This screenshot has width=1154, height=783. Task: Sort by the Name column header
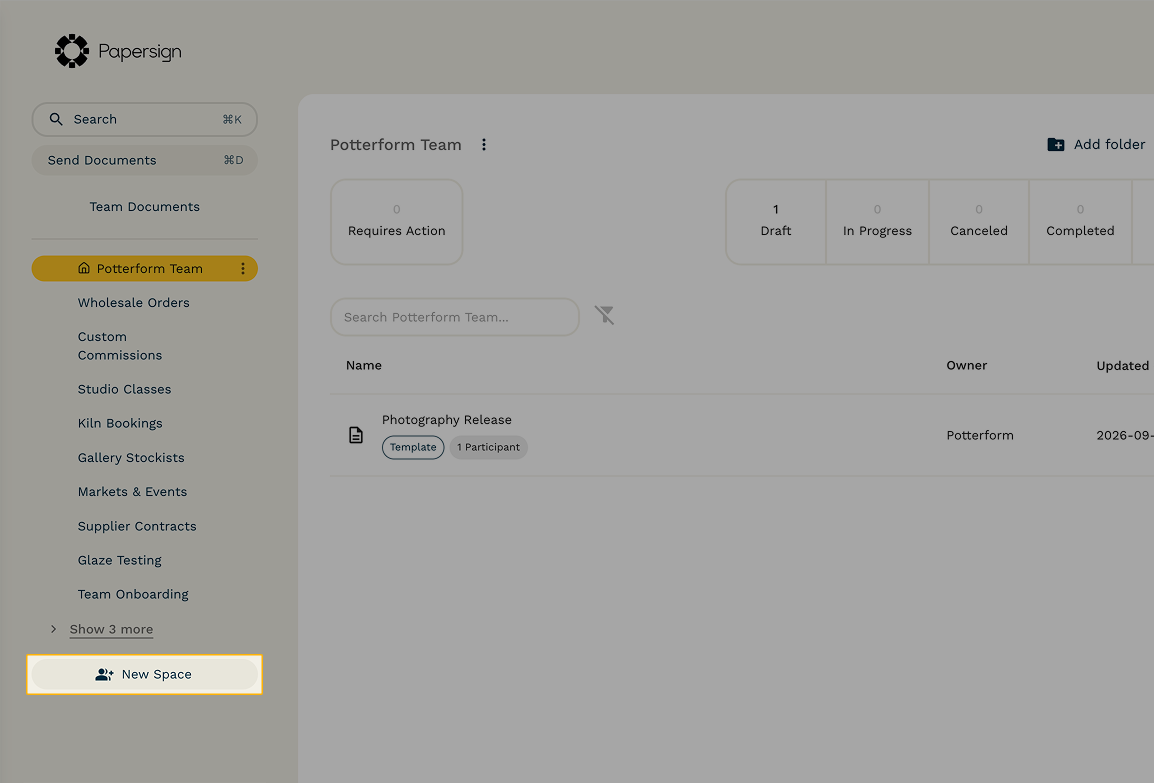pos(364,366)
